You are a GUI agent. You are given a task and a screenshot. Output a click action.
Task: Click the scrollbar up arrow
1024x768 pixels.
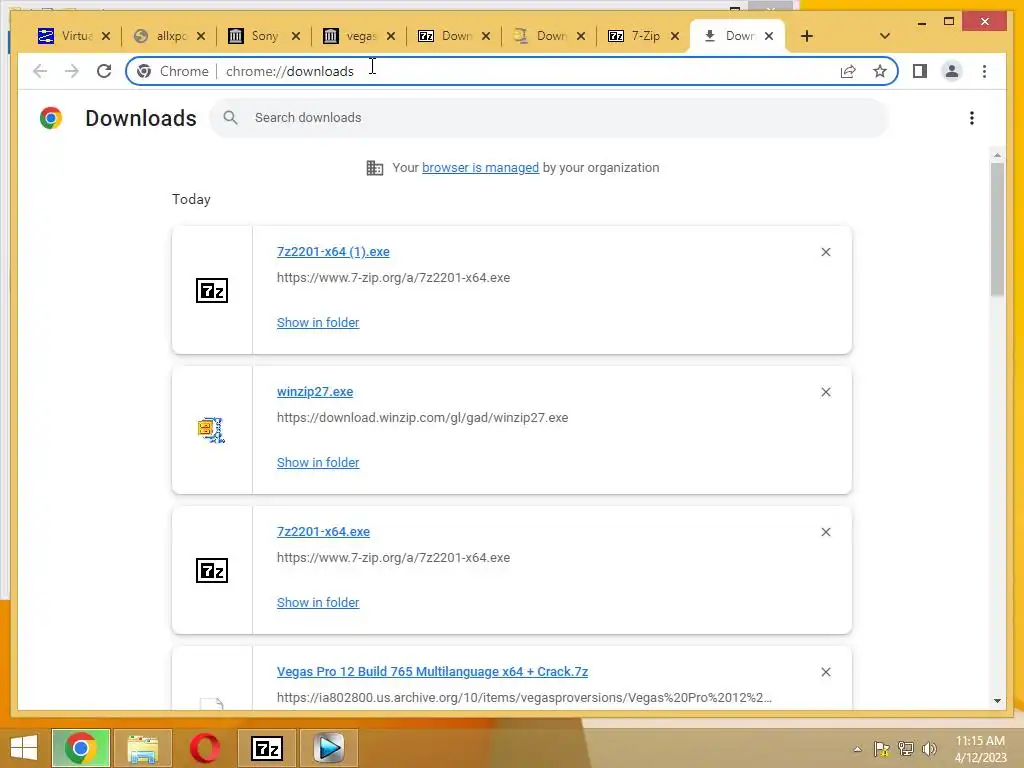(997, 155)
